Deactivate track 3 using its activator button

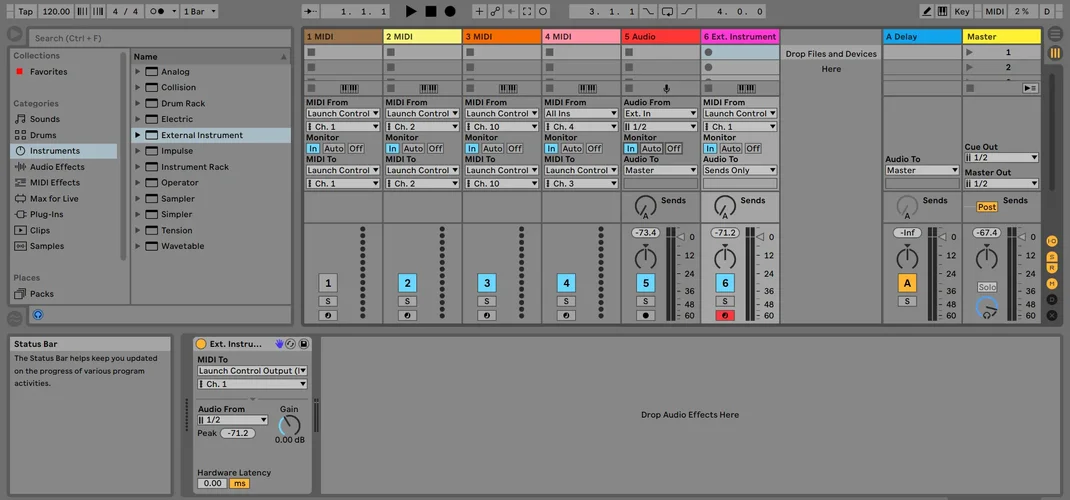(x=486, y=283)
